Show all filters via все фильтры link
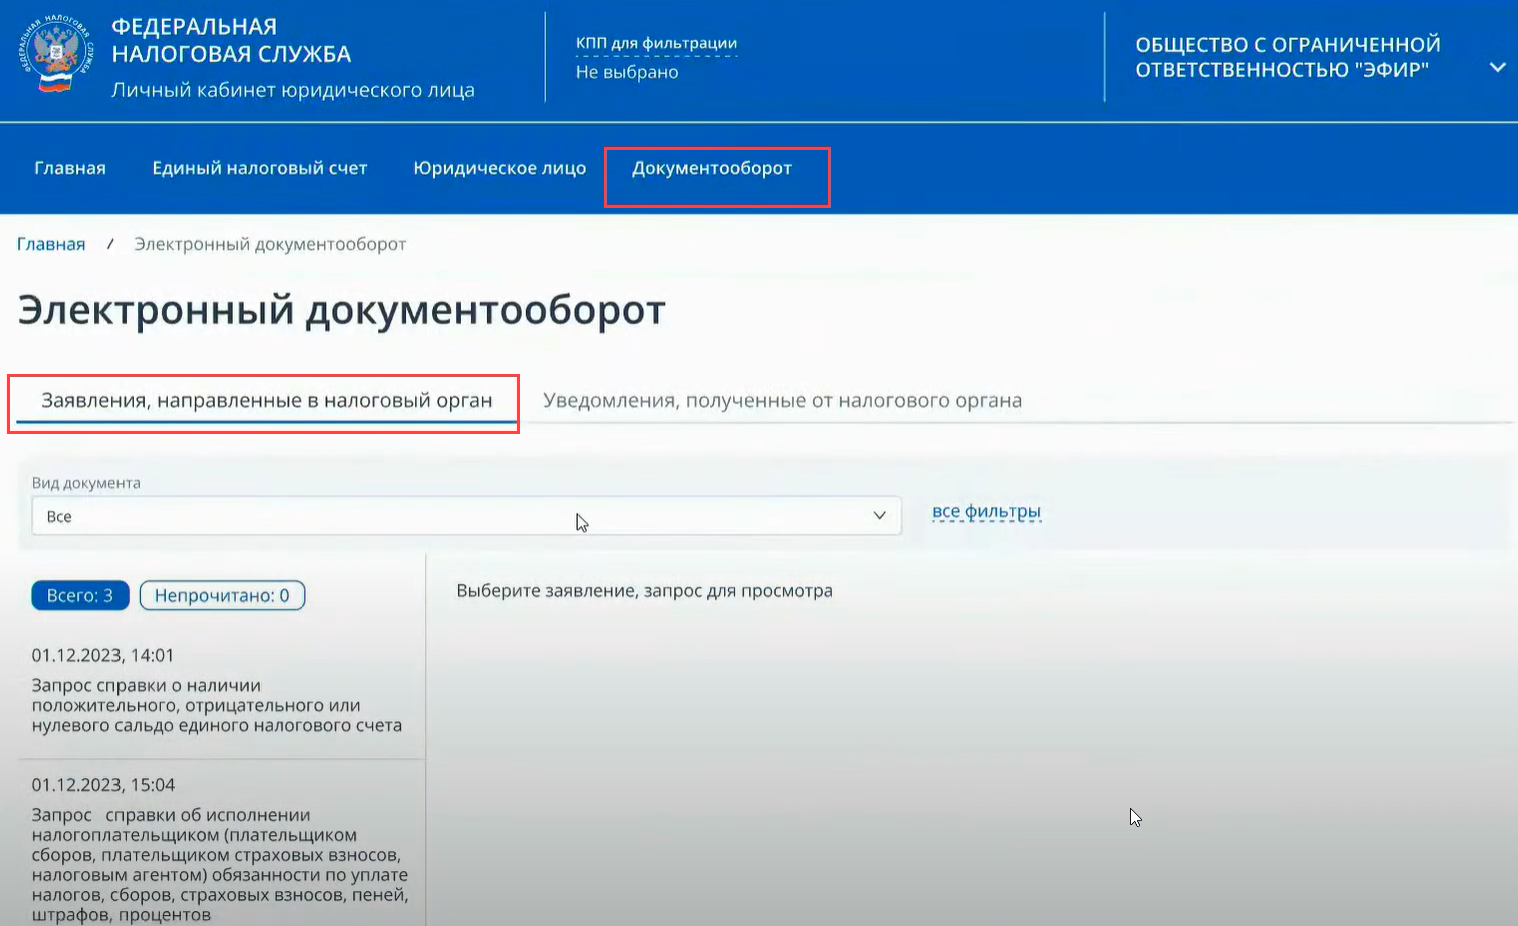This screenshot has width=1518, height=926. click(986, 512)
